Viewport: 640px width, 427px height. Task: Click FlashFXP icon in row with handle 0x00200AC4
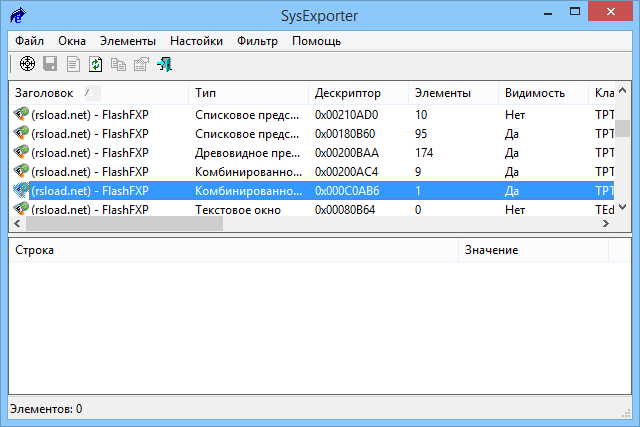(x=21, y=171)
